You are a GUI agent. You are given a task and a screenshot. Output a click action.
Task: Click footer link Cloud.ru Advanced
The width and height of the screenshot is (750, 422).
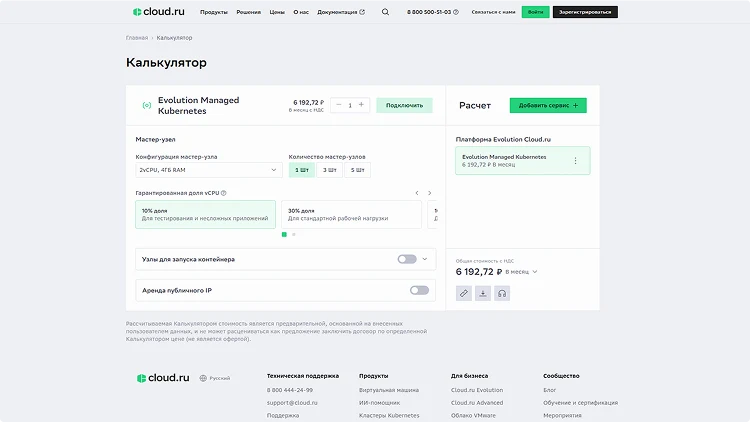click(477, 403)
